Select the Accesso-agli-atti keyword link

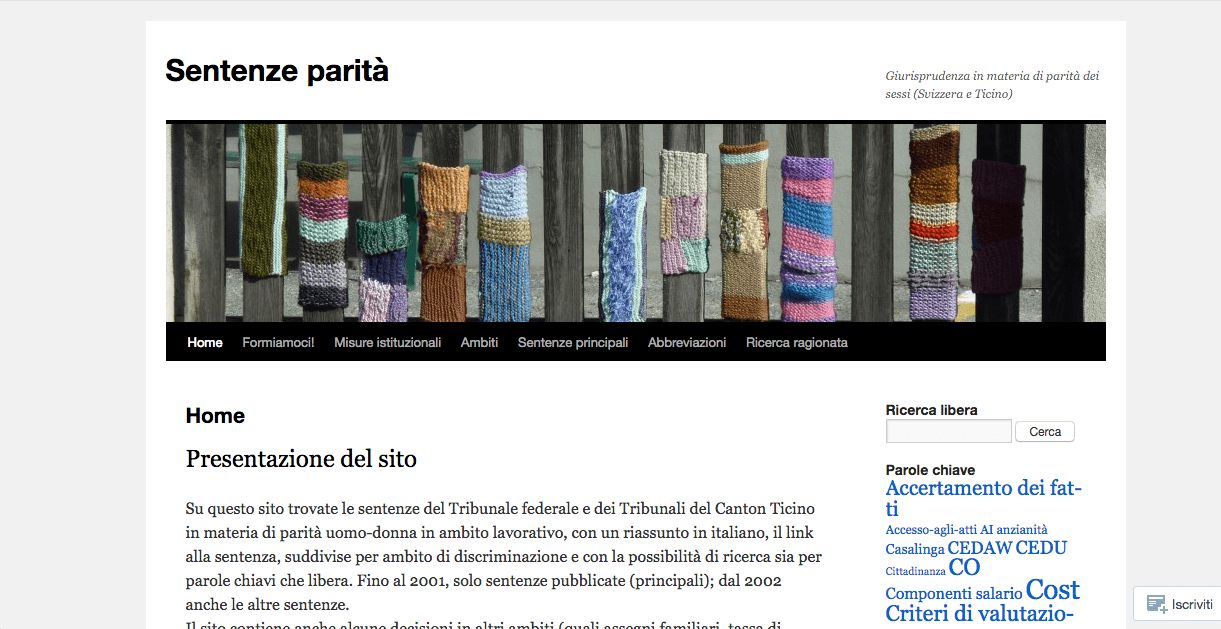pos(930,530)
